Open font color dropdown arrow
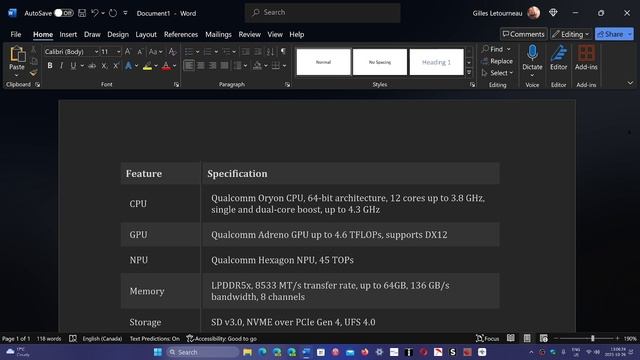640x360 pixels. click(x=175, y=66)
